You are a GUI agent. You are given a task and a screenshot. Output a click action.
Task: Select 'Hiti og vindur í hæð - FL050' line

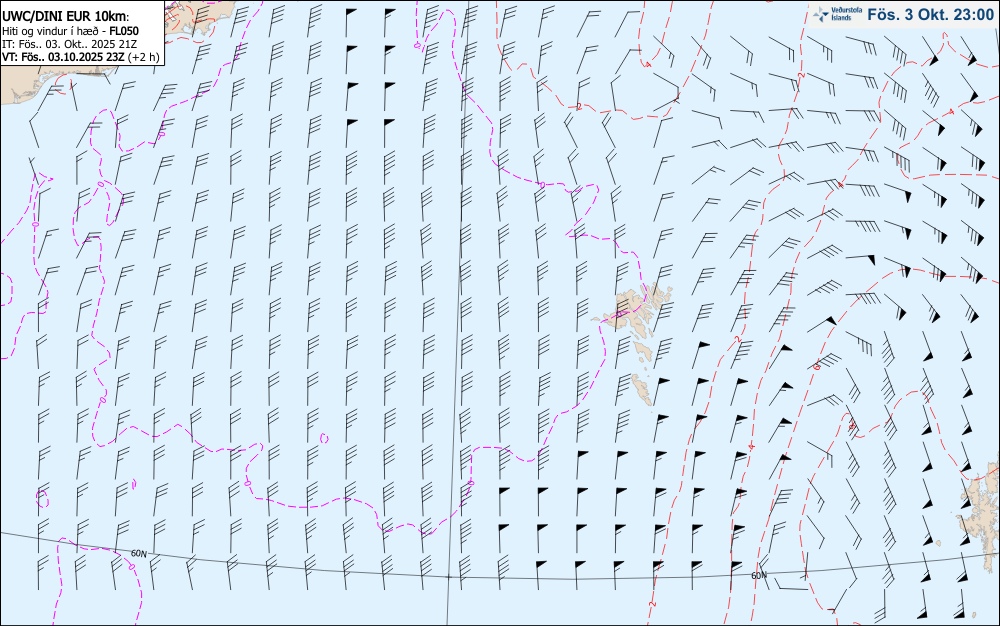[70, 31]
